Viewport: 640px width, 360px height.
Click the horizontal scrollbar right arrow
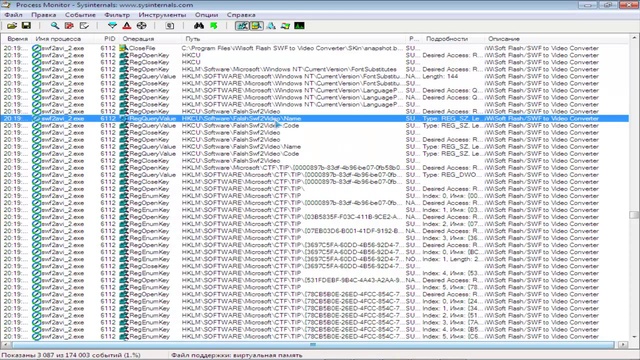tap(623, 345)
